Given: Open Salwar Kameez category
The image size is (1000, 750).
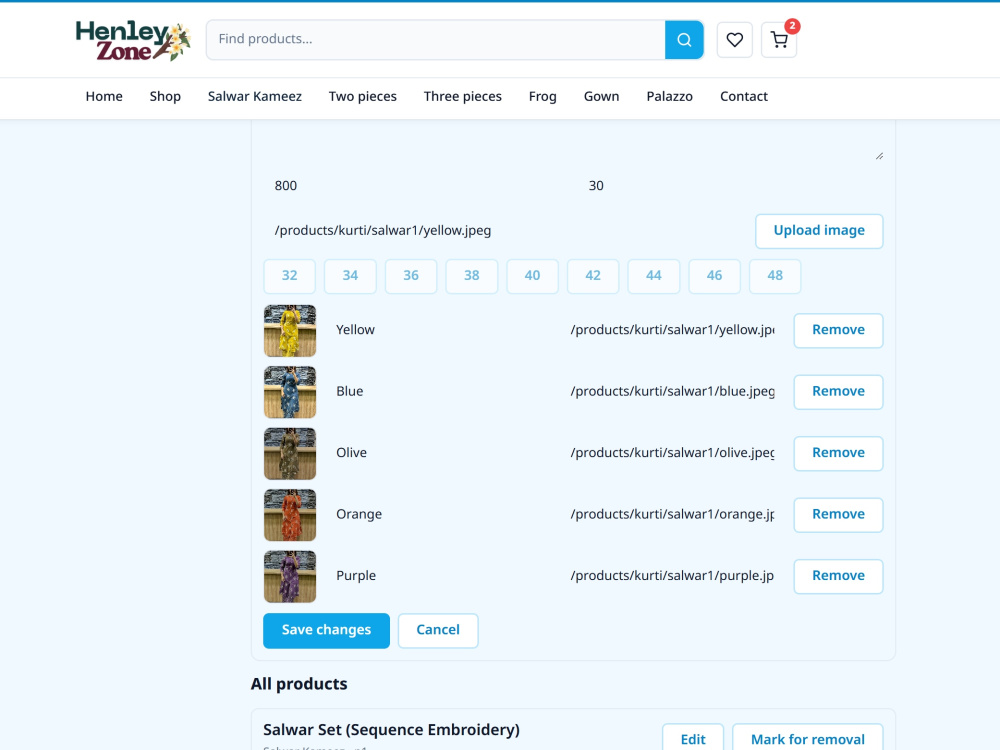Looking at the screenshot, I should point(254,96).
